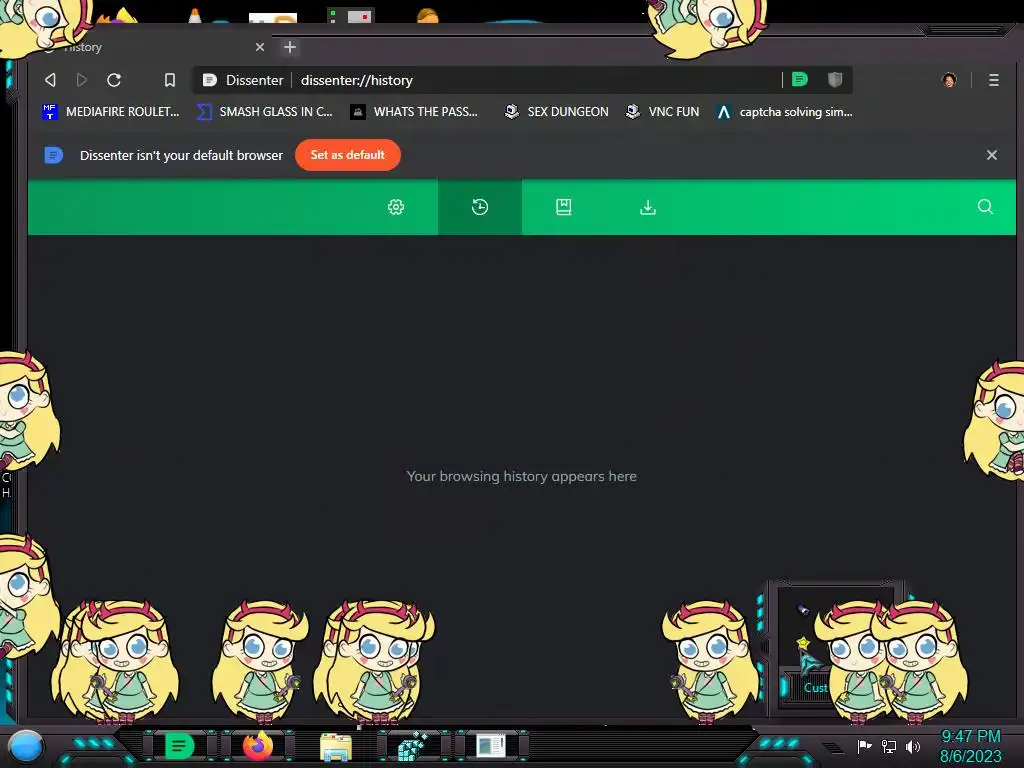The height and width of the screenshot is (768, 1024).
Task: Open SEX DUNGEON bookmark
Action: point(556,112)
